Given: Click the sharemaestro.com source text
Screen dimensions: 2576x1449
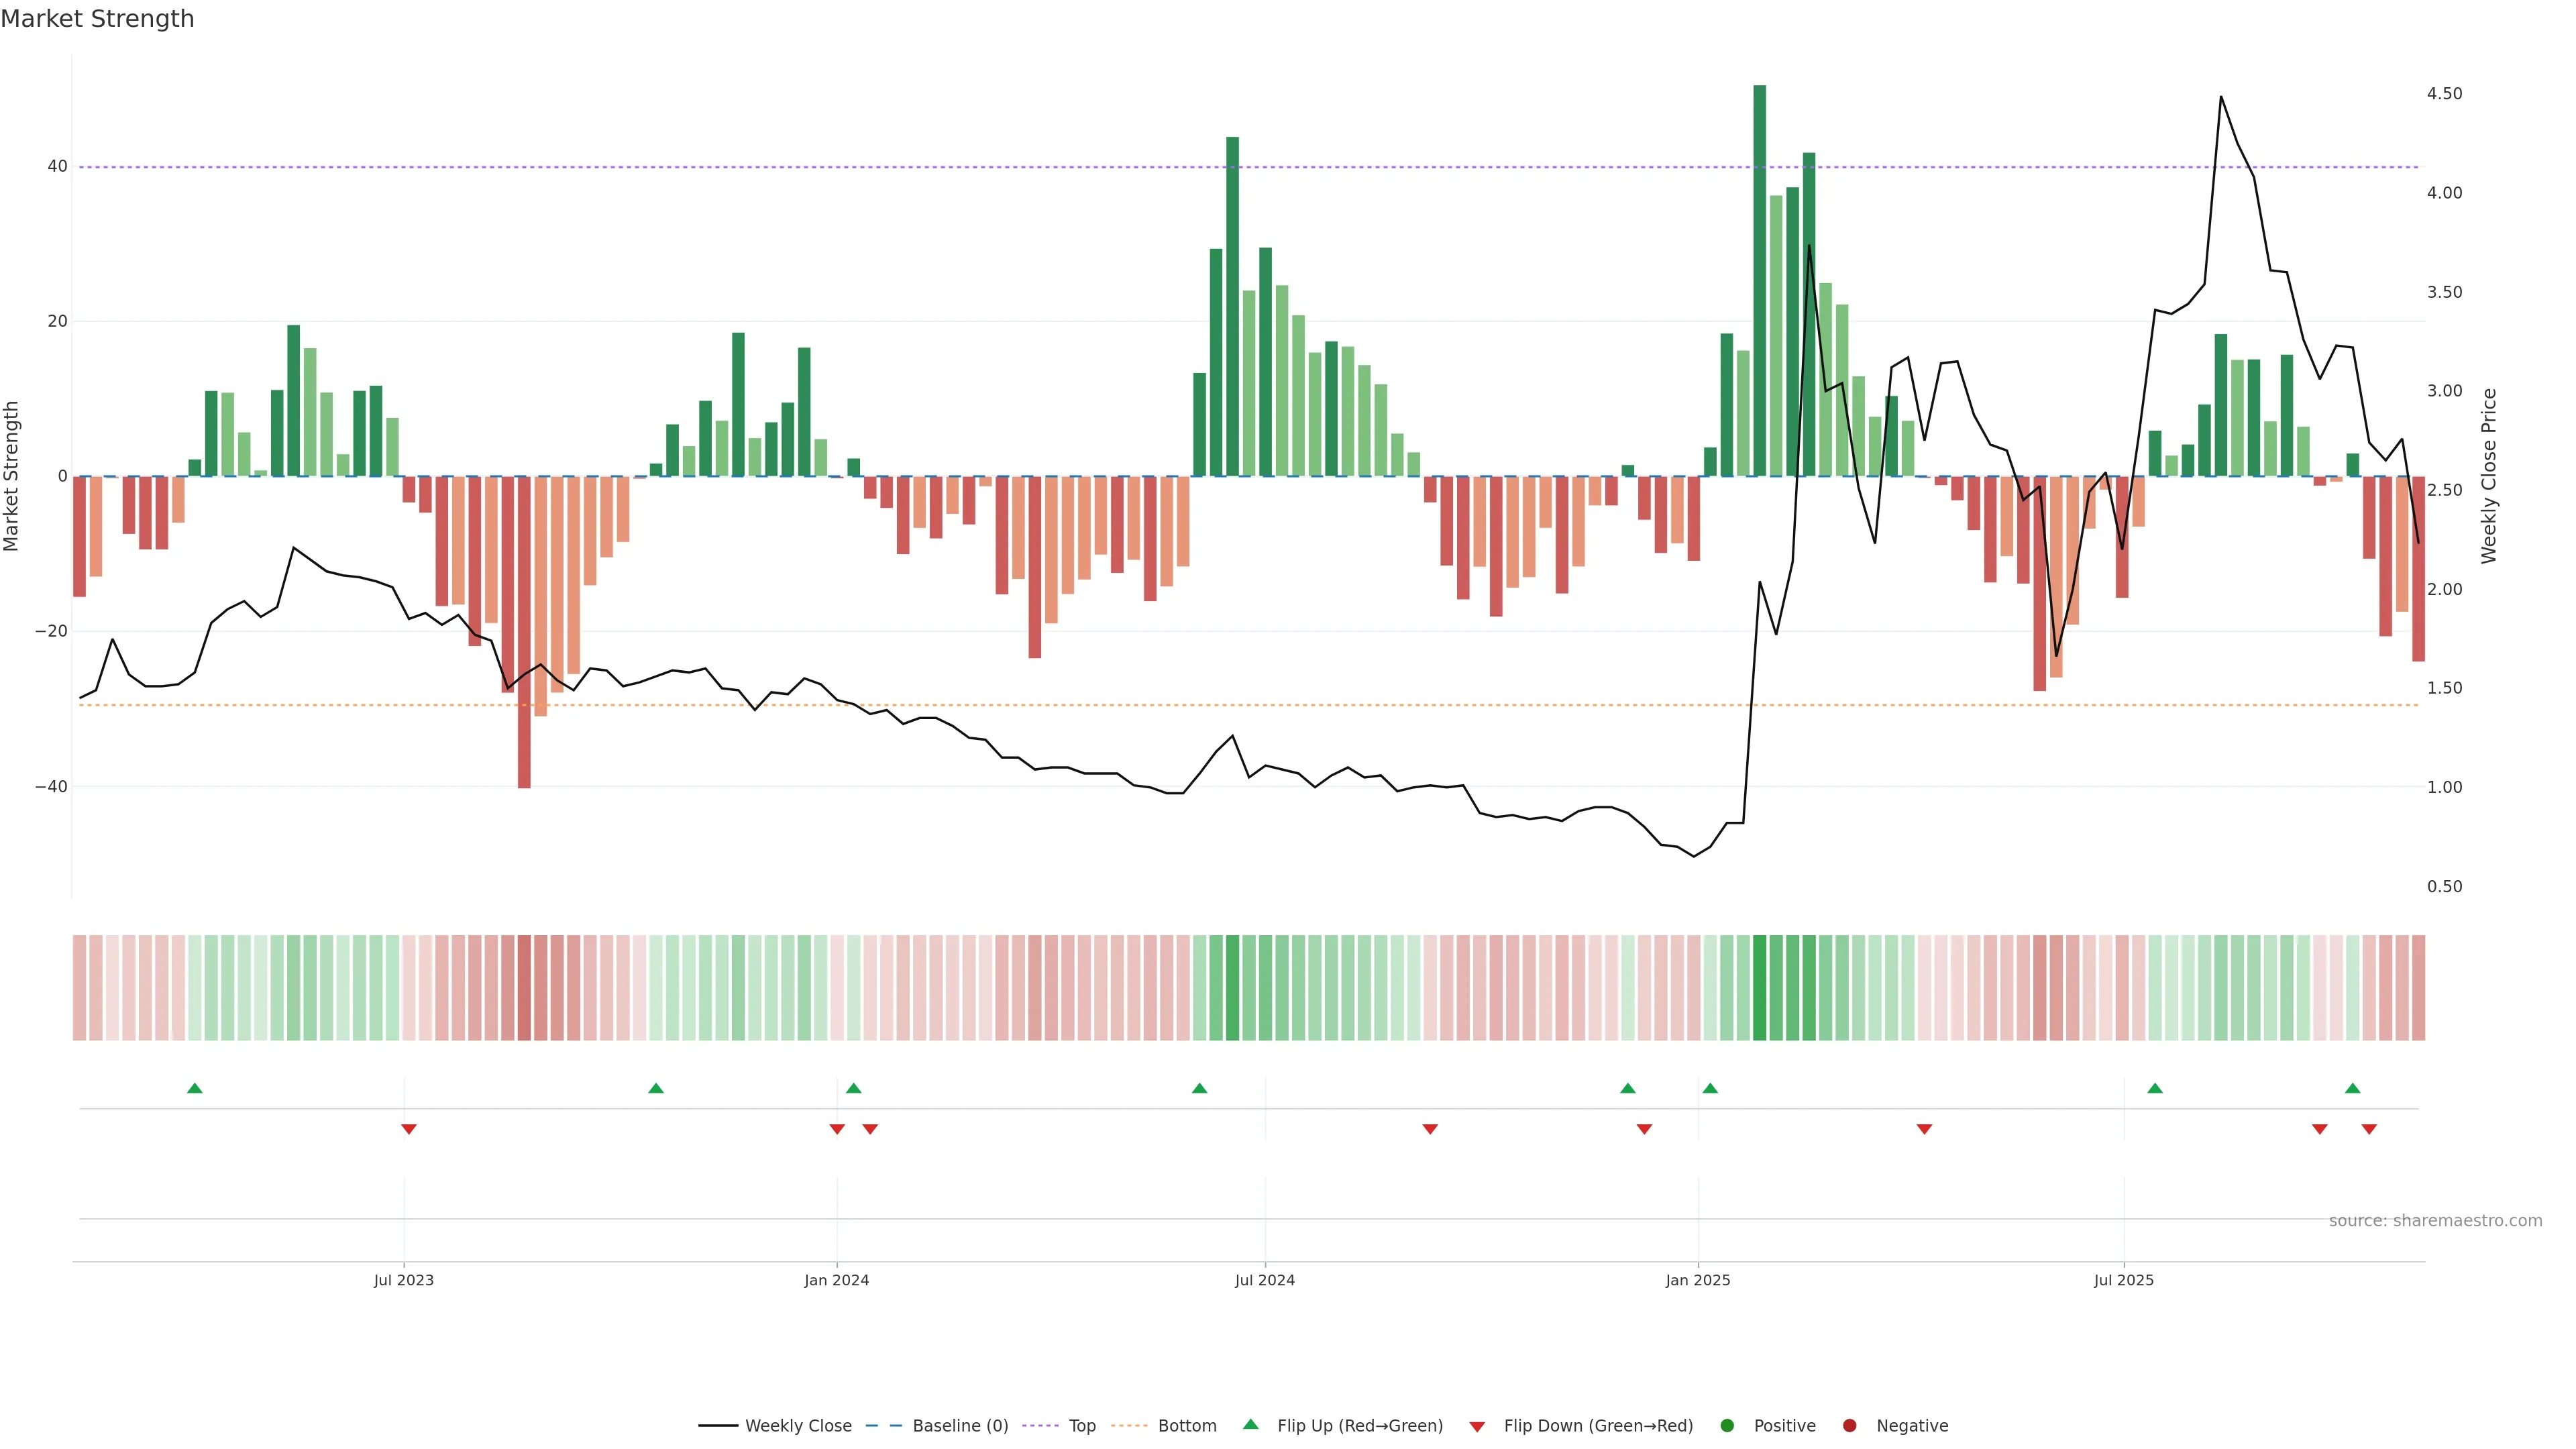Looking at the screenshot, I should coord(2435,1221).
